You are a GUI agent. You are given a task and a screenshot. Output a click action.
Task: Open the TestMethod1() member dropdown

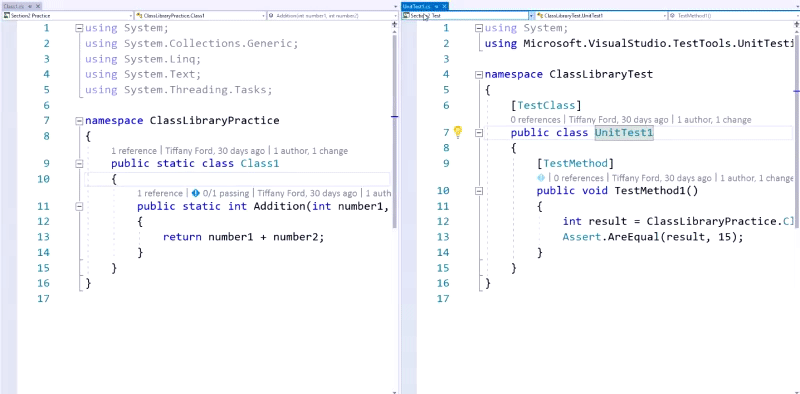pyautogui.click(x=733, y=16)
